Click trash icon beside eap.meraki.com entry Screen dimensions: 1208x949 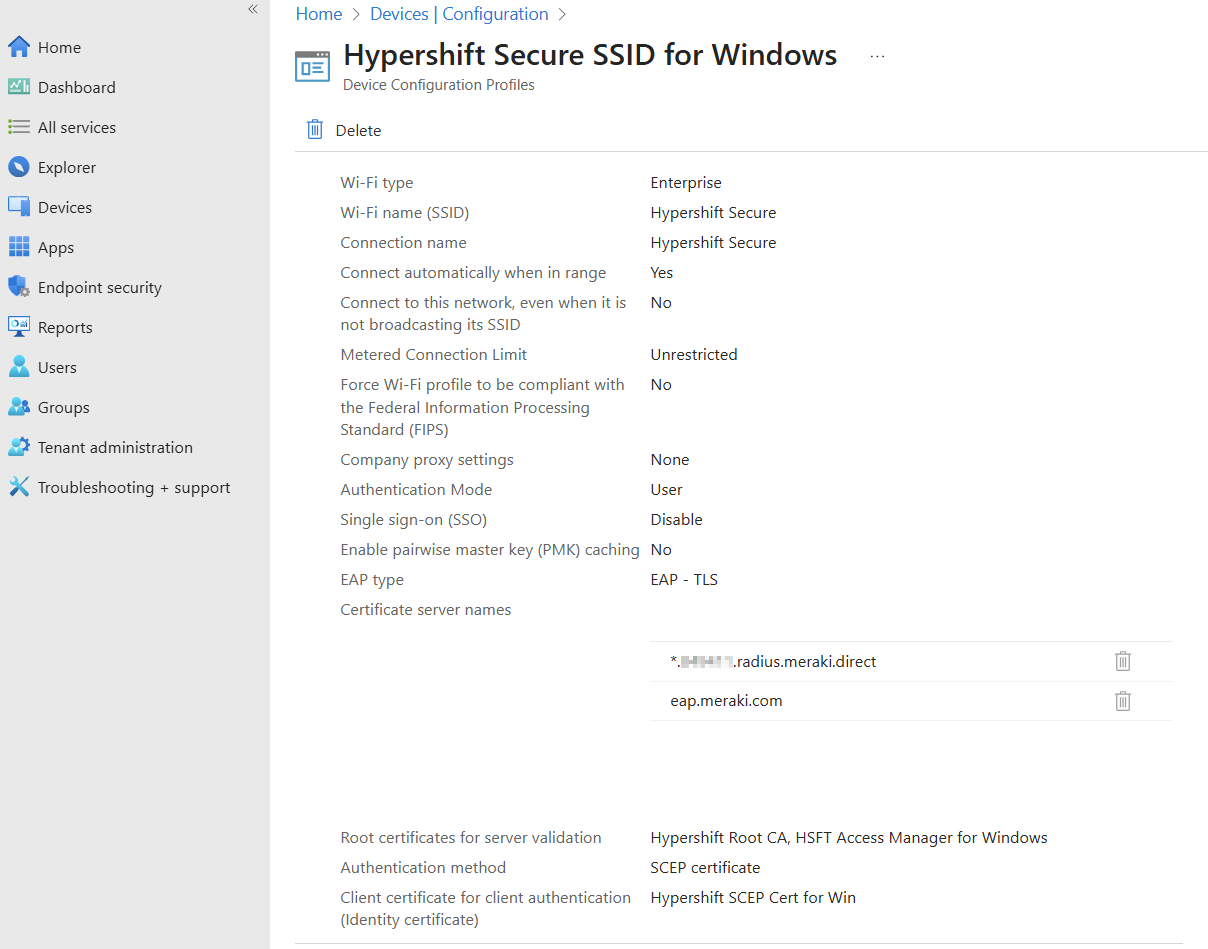click(1123, 701)
